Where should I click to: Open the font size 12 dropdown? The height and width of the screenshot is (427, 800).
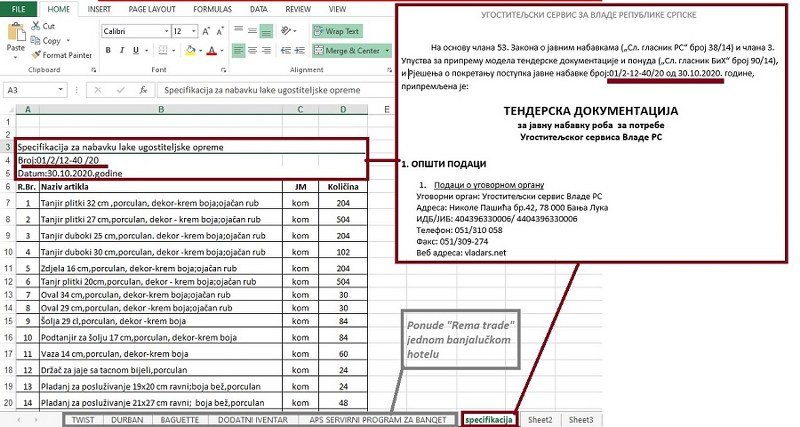(x=194, y=32)
